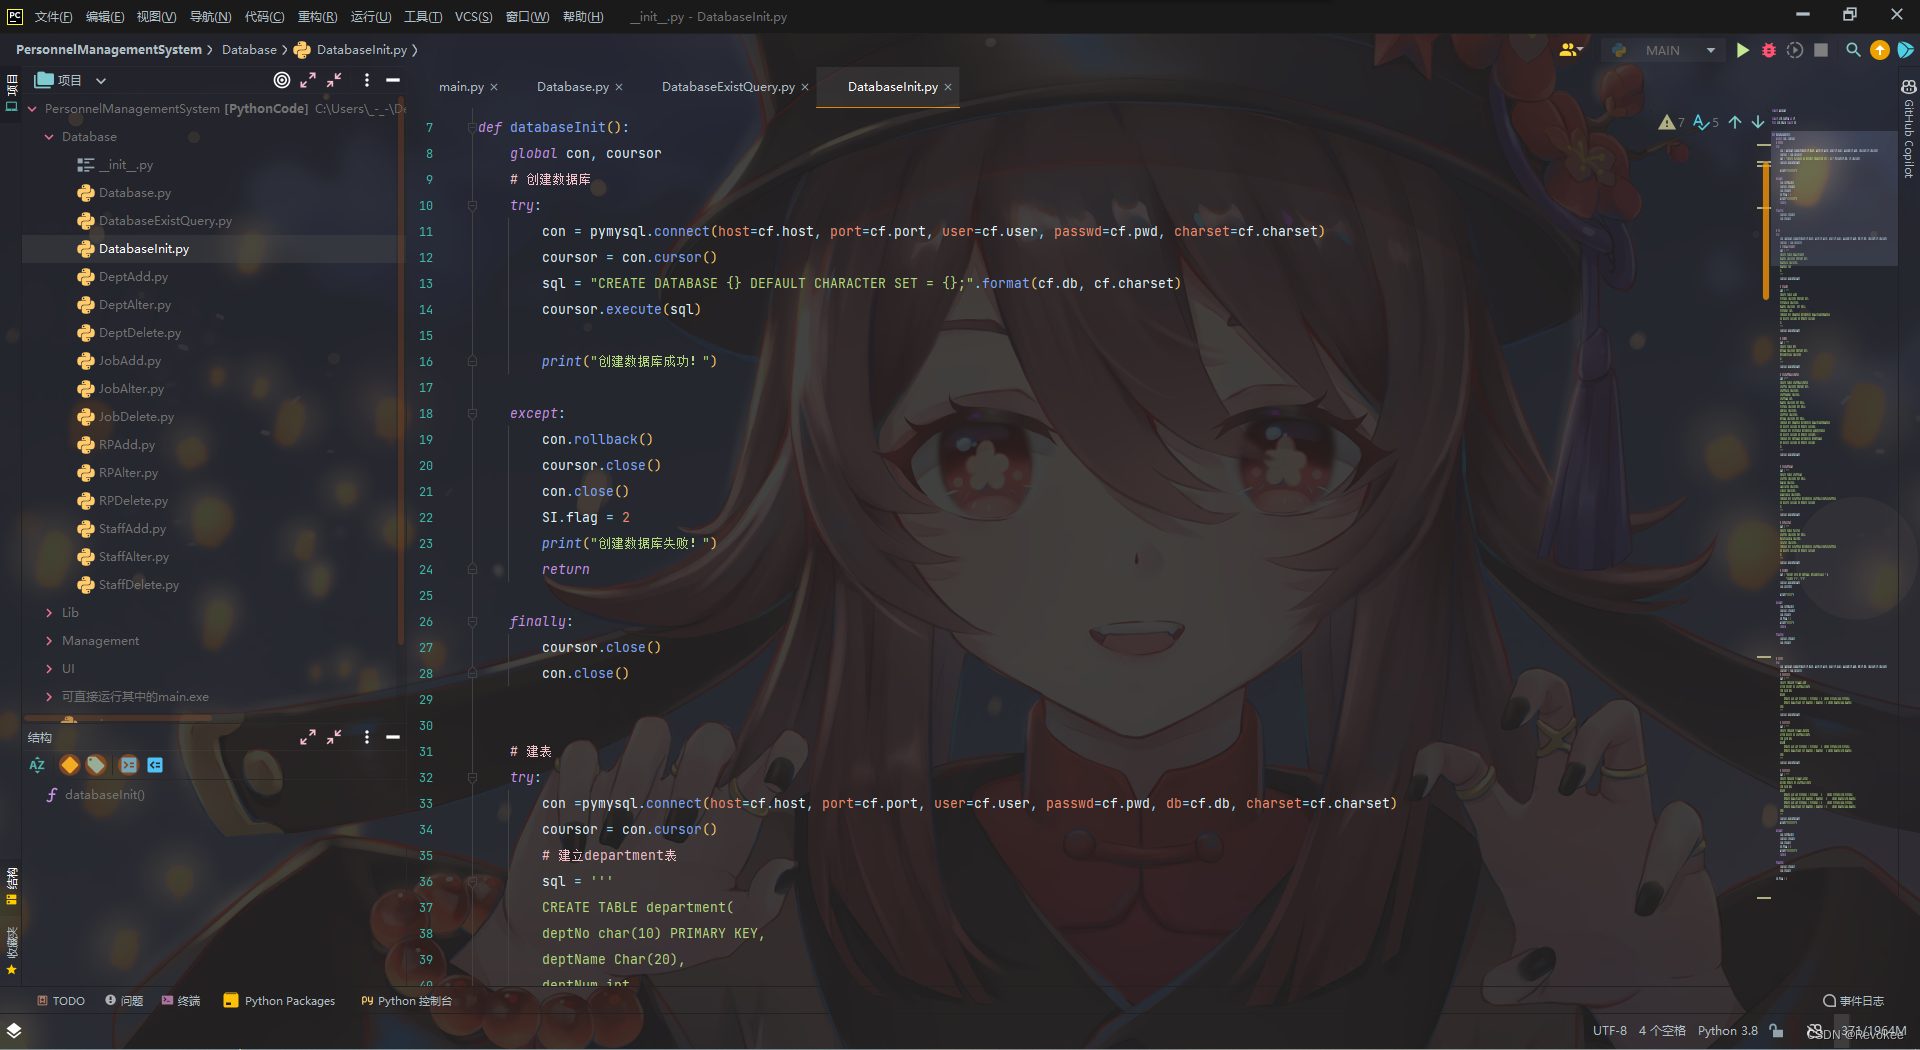Image resolution: width=1920 pixels, height=1050 pixels.
Task: Run with coverage icon in toolbar
Action: coord(1795,50)
